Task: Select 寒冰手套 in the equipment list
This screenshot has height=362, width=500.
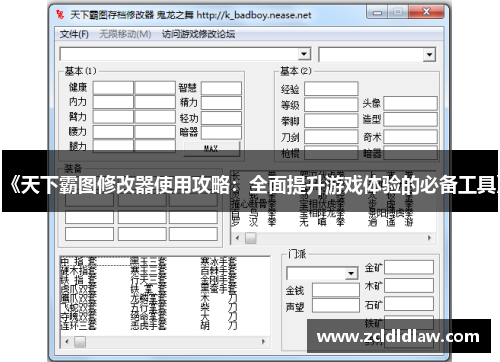Action: tap(219, 261)
